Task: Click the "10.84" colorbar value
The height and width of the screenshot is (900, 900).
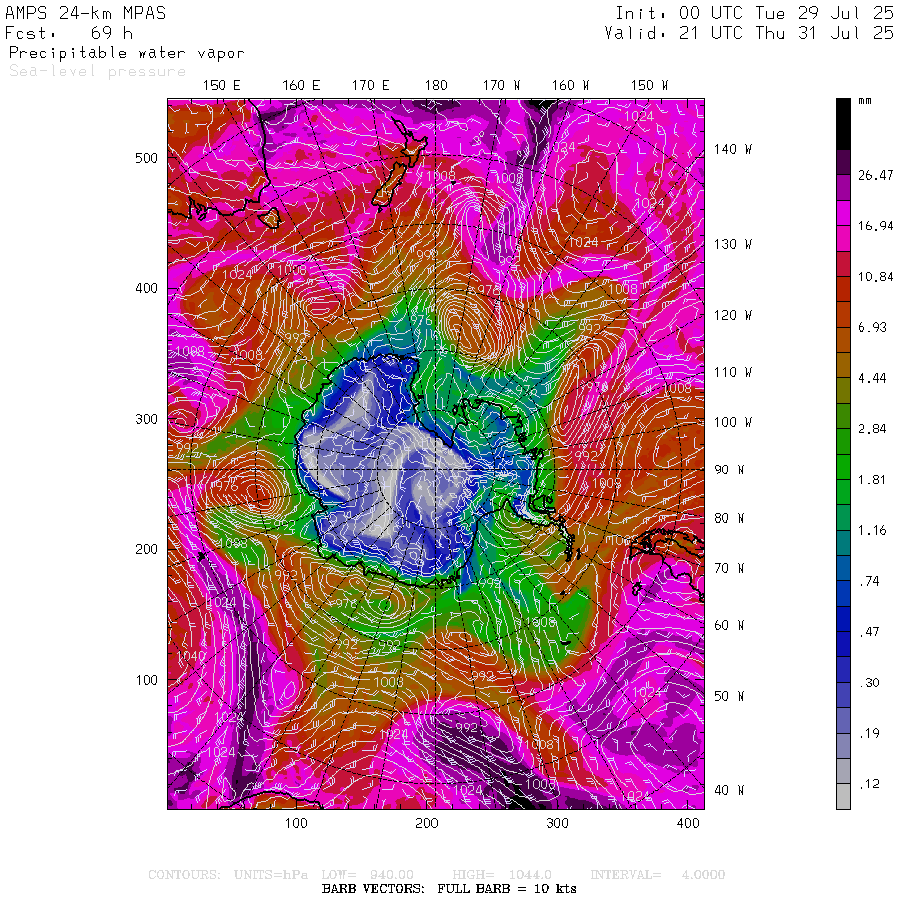Action: (875, 277)
